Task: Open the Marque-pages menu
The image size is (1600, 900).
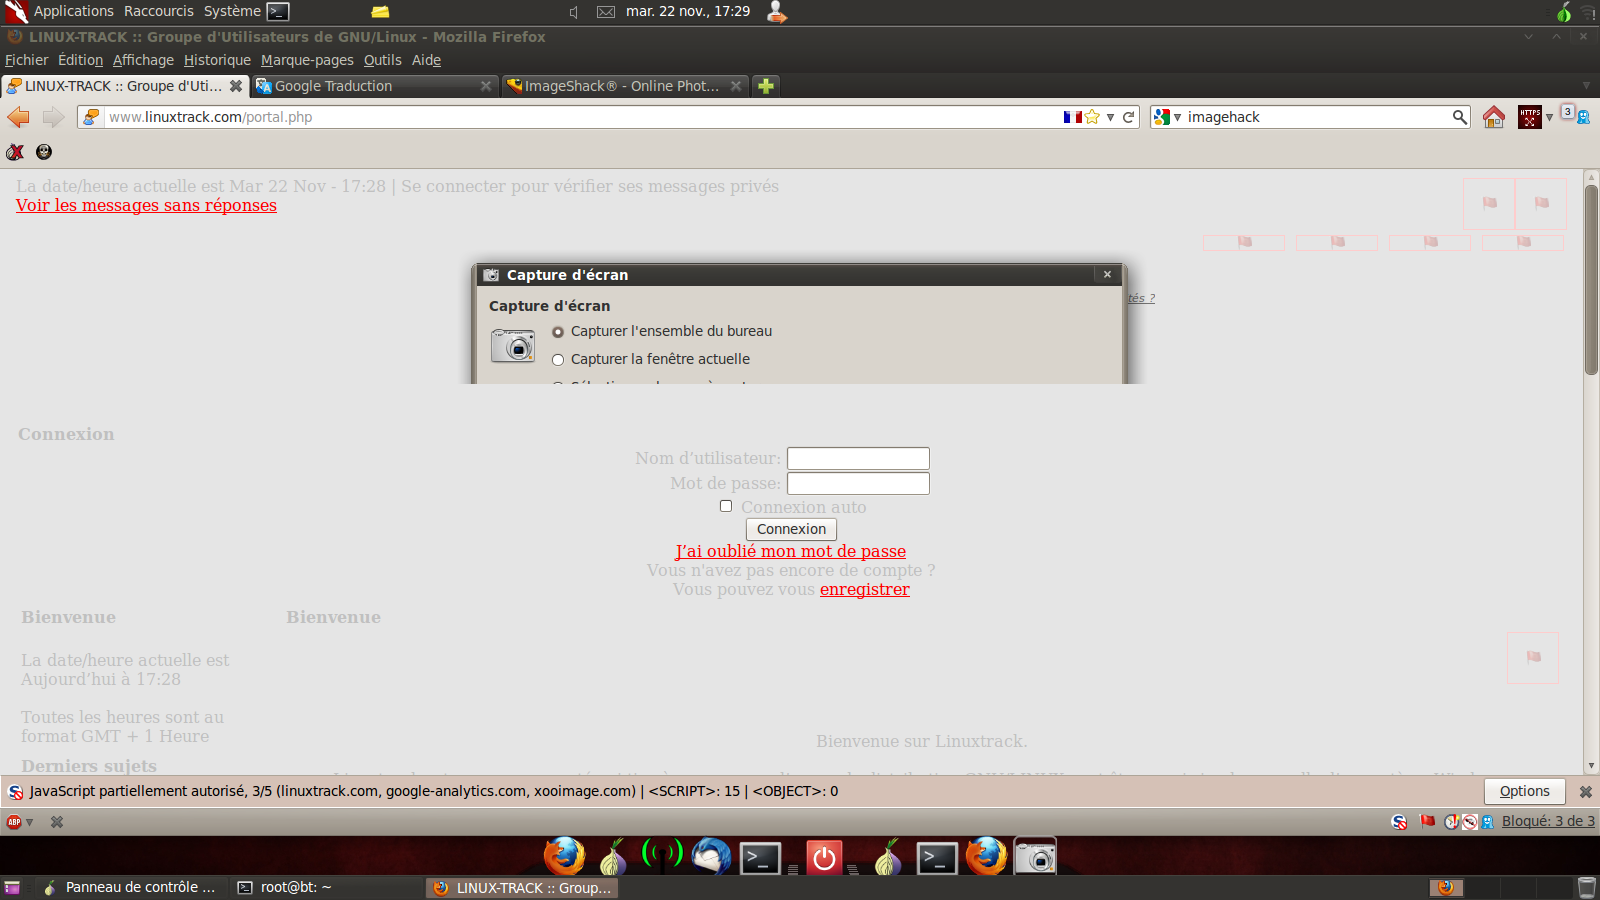Action: pyautogui.click(x=307, y=60)
